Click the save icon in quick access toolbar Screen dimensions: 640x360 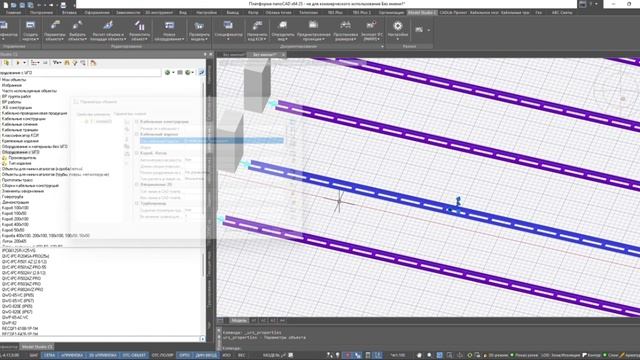[22, 5]
